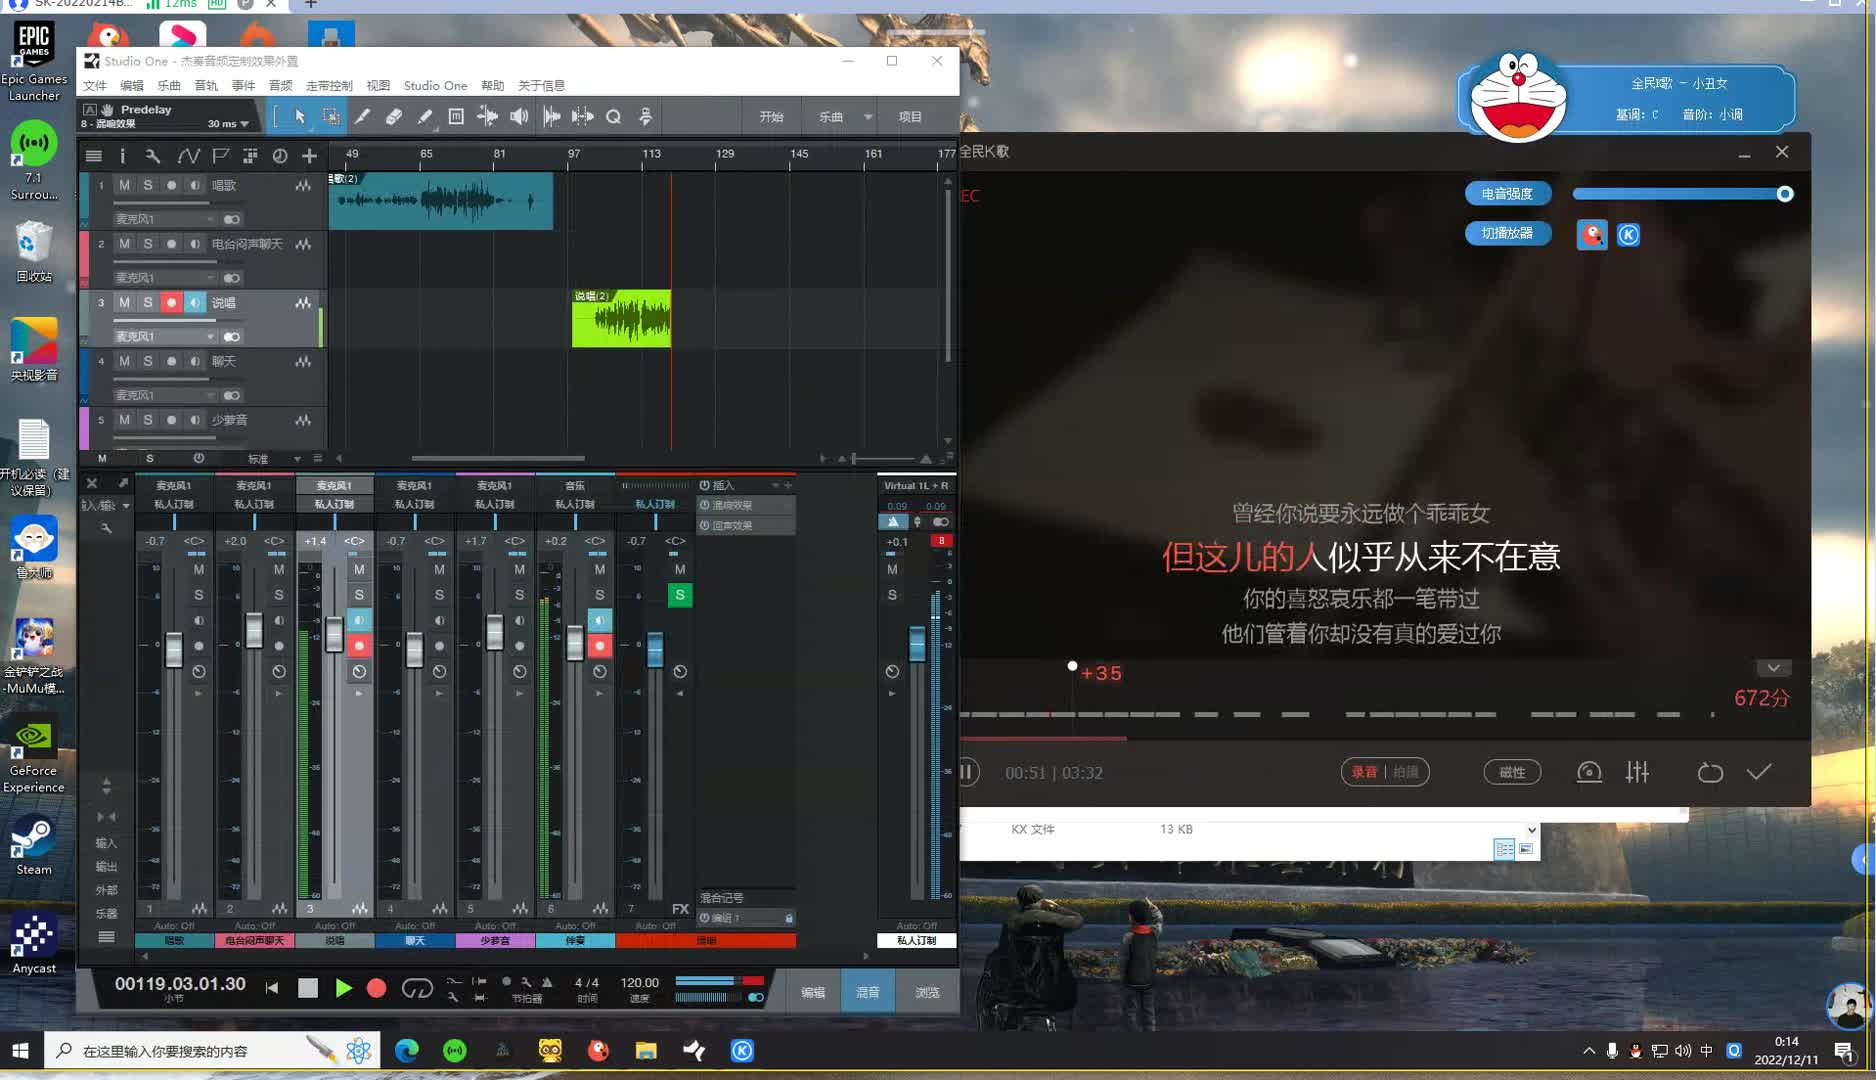Click the Add Track plus icon
The width and height of the screenshot is (1876, 1080).
click(x=309, y=156)
